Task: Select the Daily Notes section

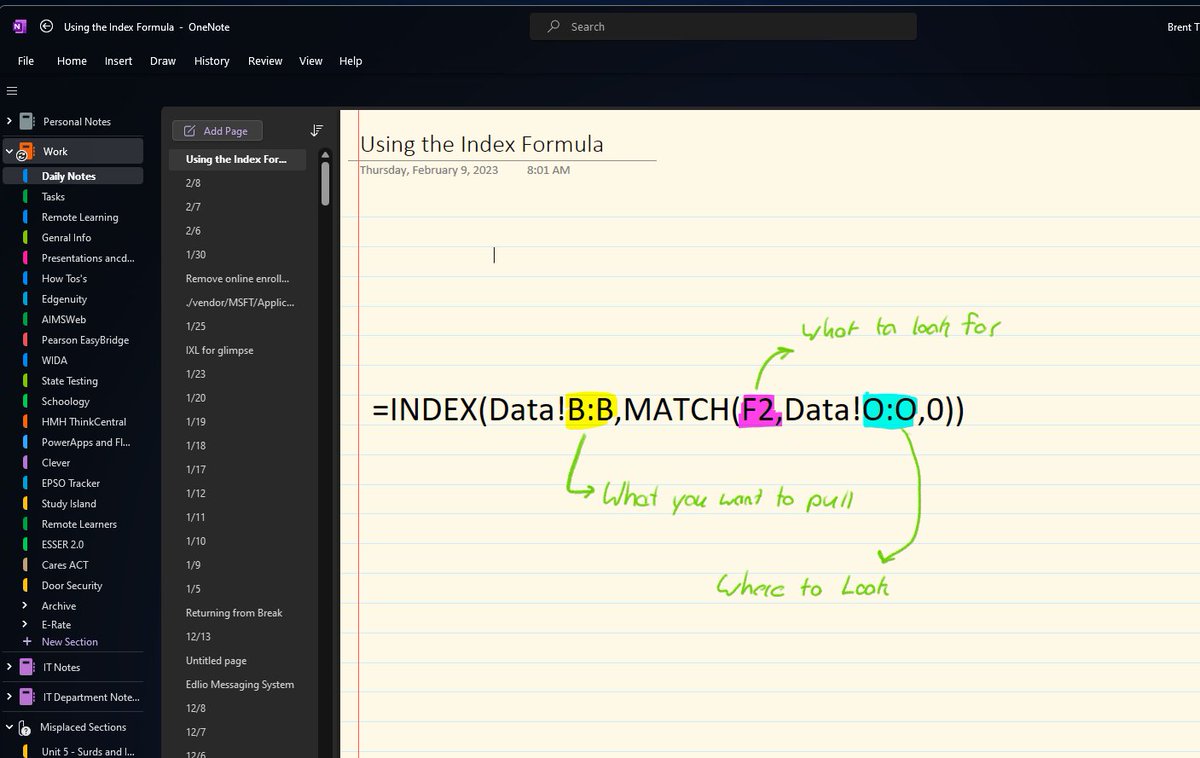Action: (x=73, y=176)
